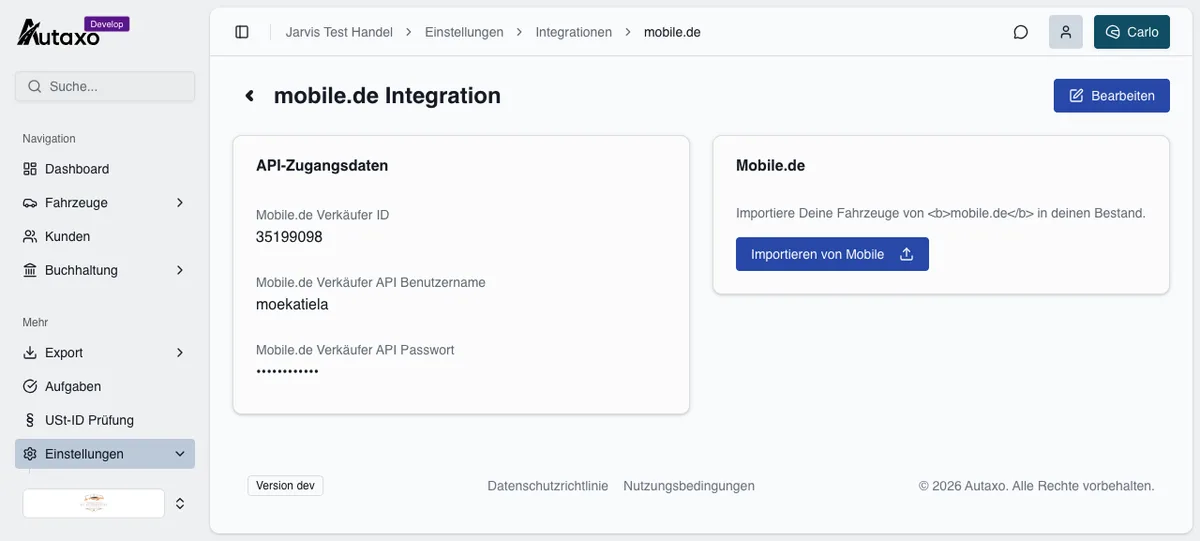The height and width of the screenshot is (541, 1200).
Task: Open the user profile icon button
Action: point(1066,32)
